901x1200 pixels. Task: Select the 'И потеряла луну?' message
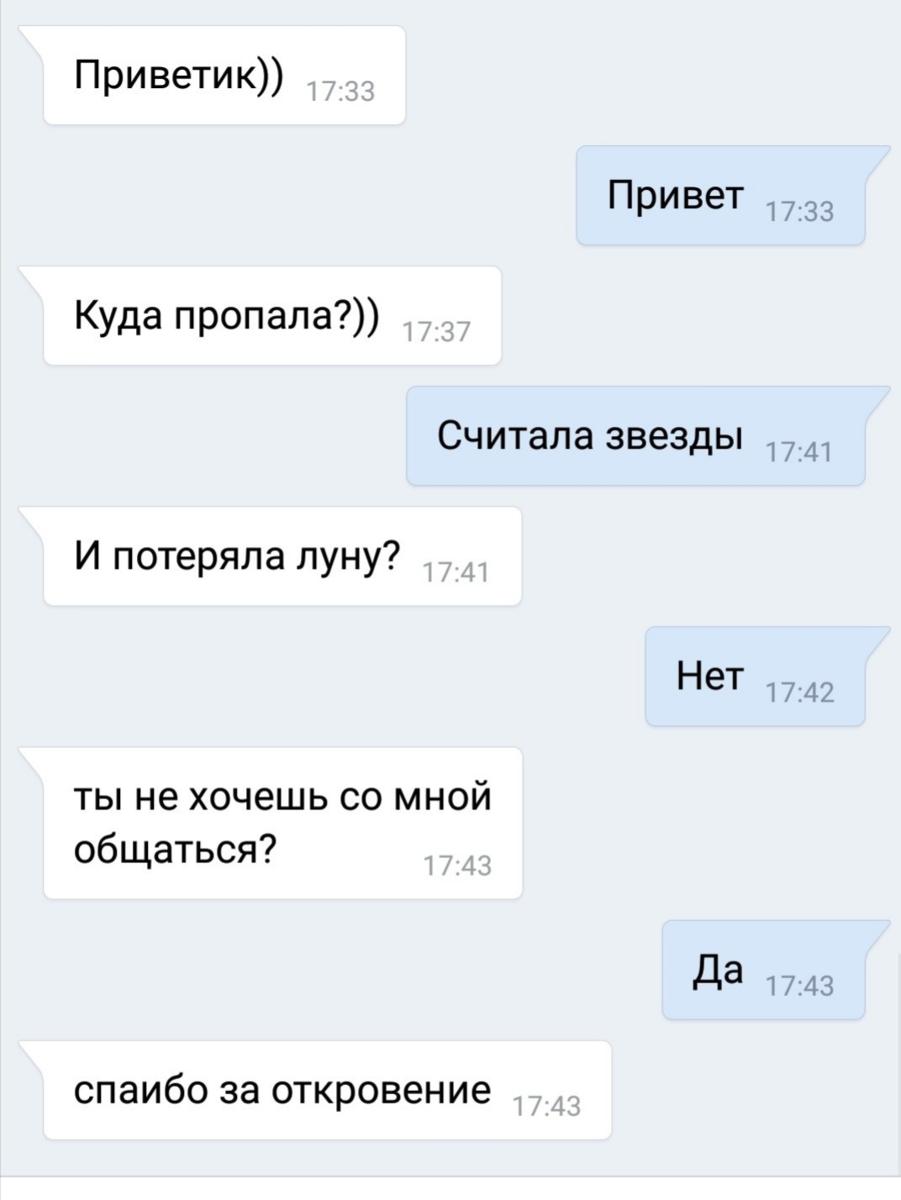282,555
